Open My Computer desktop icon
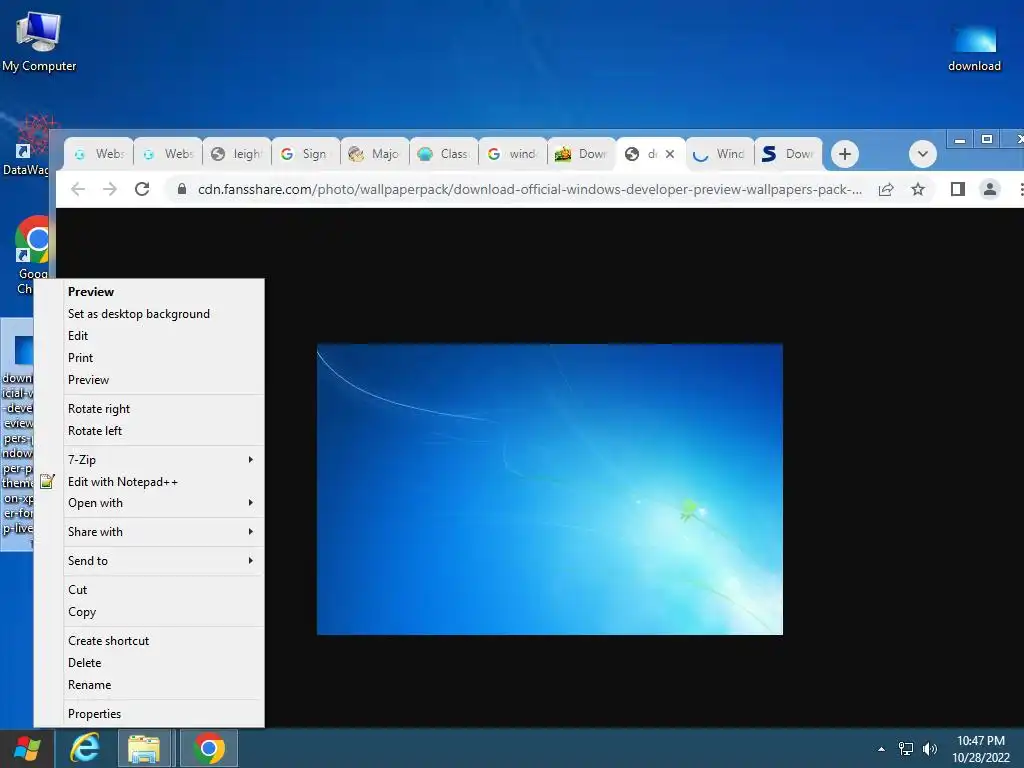The height and width of the screenshot is (768, 1024). coord(39,40)
